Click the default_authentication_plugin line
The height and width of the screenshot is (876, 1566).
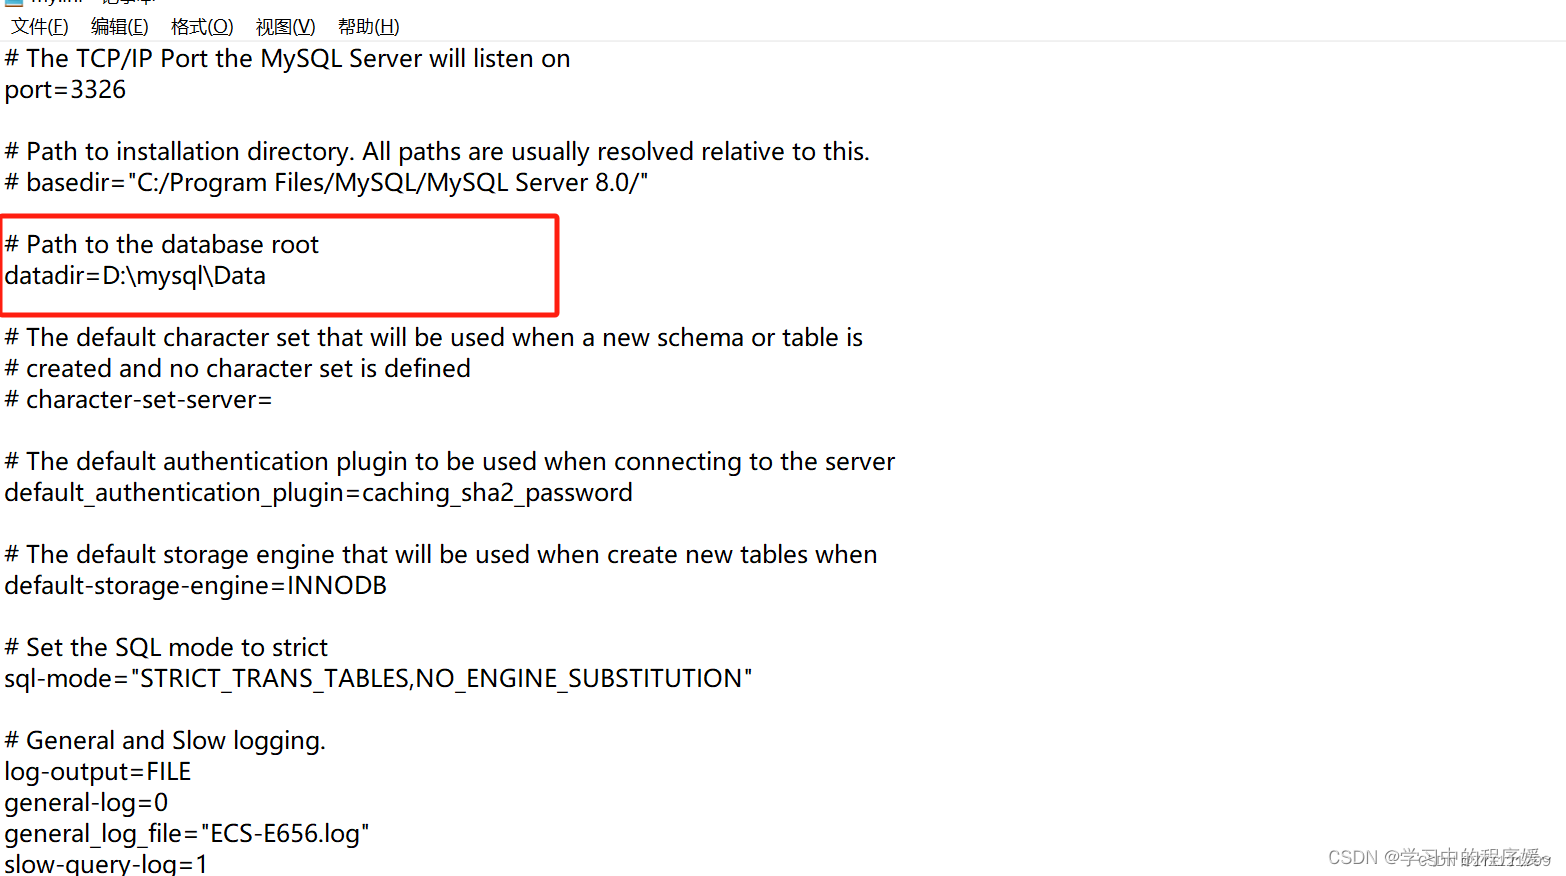(318, 492)
